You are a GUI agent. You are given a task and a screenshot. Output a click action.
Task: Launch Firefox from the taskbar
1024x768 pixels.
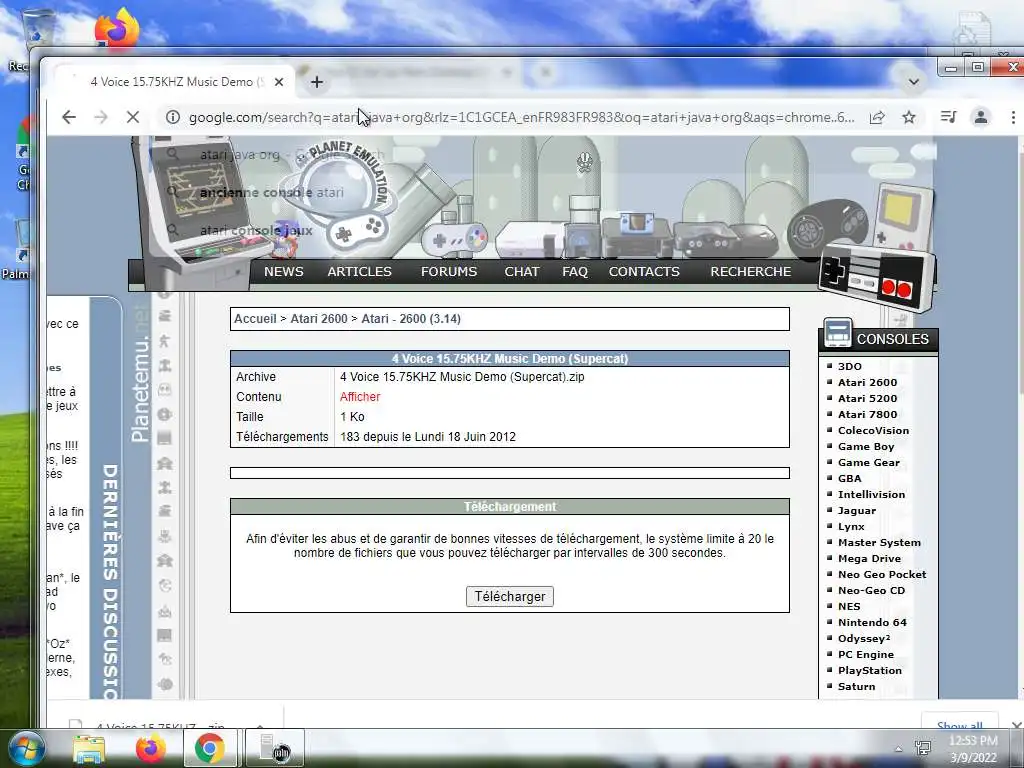[x=151, y=748]
